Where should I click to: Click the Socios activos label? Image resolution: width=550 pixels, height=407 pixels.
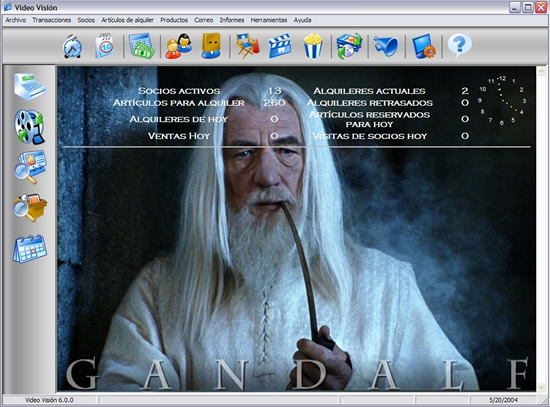179,91
